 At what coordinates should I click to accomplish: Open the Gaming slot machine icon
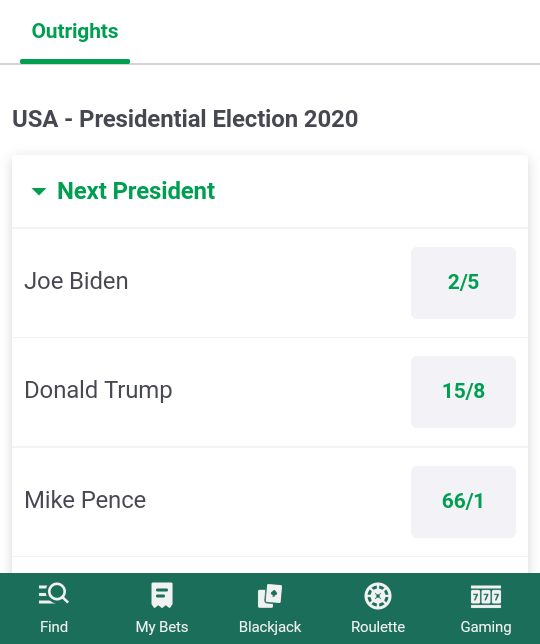(x=486, y=596)
